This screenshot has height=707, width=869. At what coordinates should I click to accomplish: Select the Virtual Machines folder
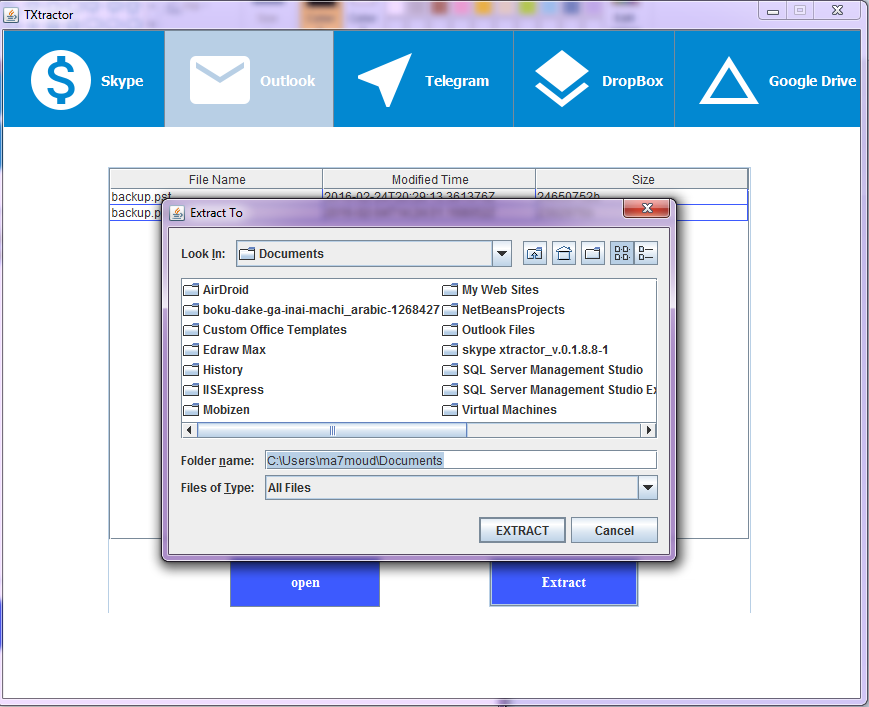point(499,409)
